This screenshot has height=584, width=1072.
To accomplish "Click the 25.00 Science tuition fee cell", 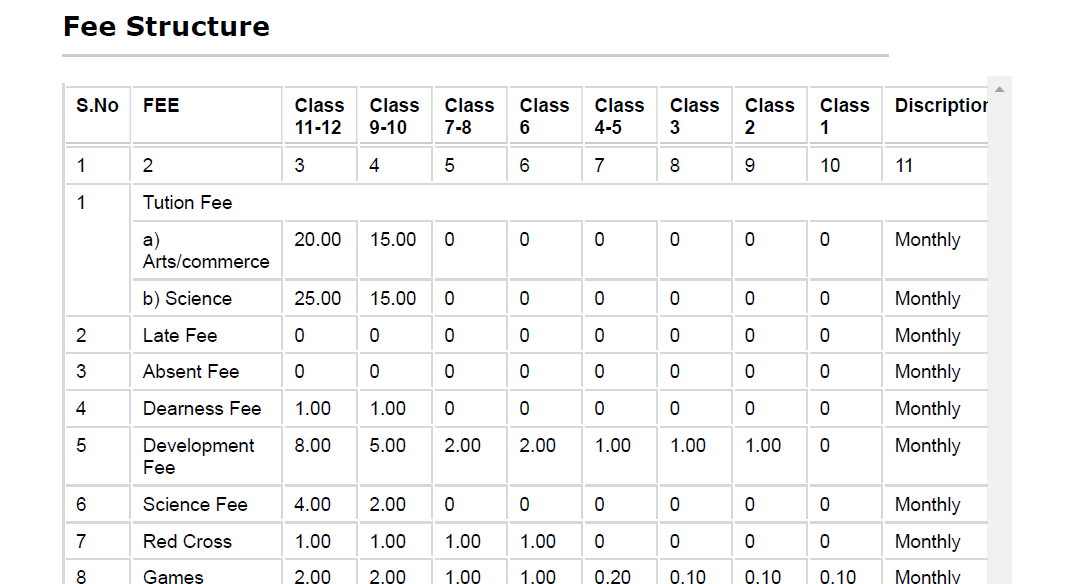I will [318, 299].
